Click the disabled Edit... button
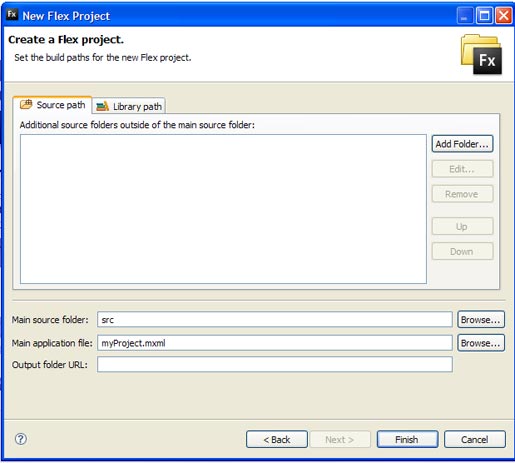515x463 pixels. point(462,169)
